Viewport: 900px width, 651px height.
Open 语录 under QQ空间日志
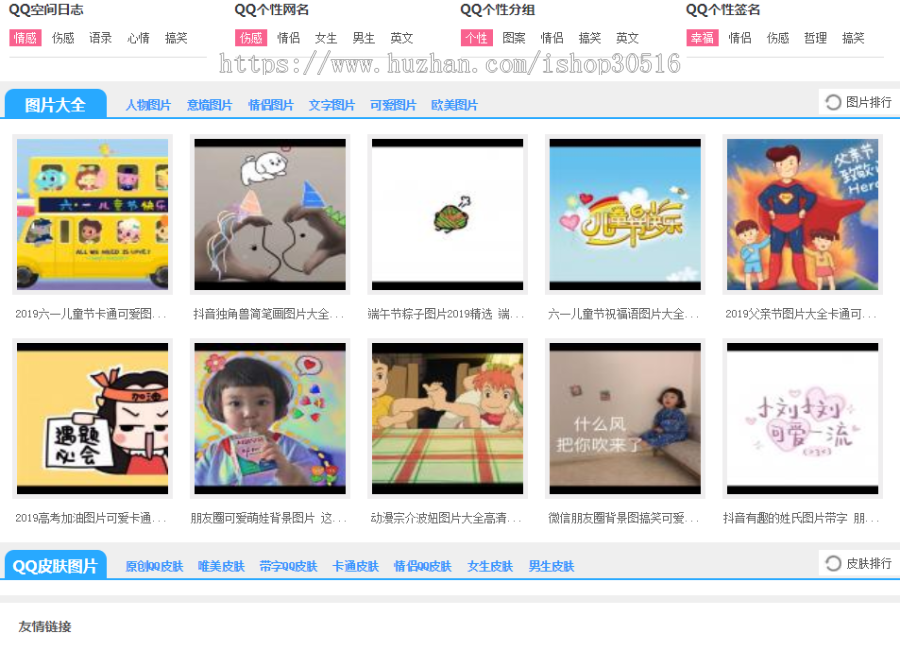tap(100, 38)
